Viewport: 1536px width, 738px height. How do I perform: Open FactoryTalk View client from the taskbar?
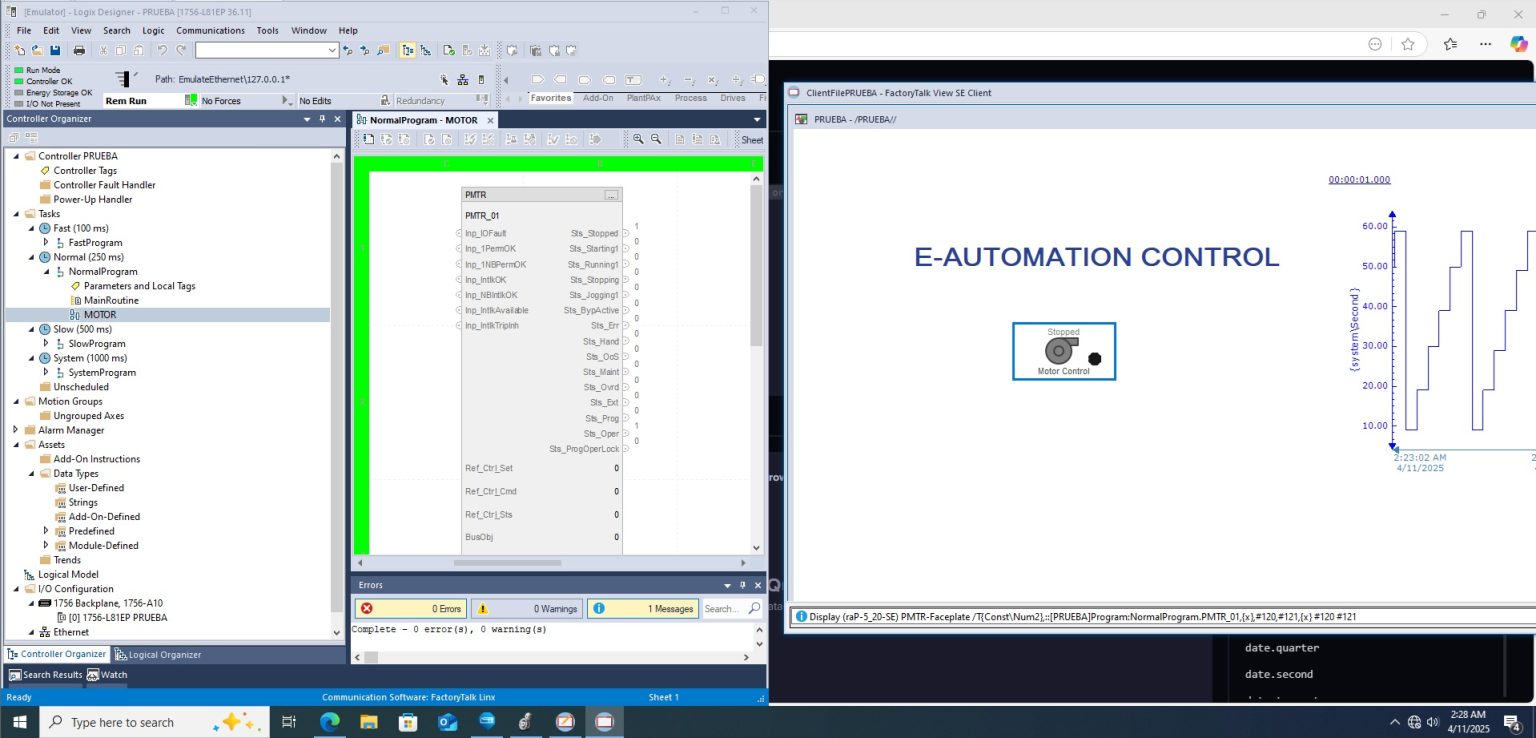coord(604,722)
